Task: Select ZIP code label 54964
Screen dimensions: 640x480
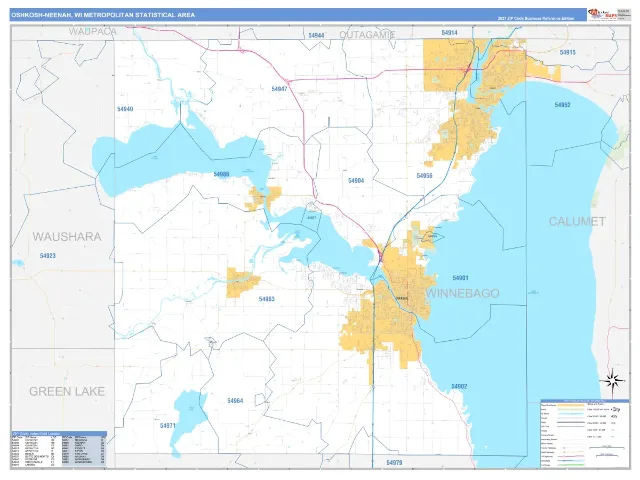Action: coord(235,401)
